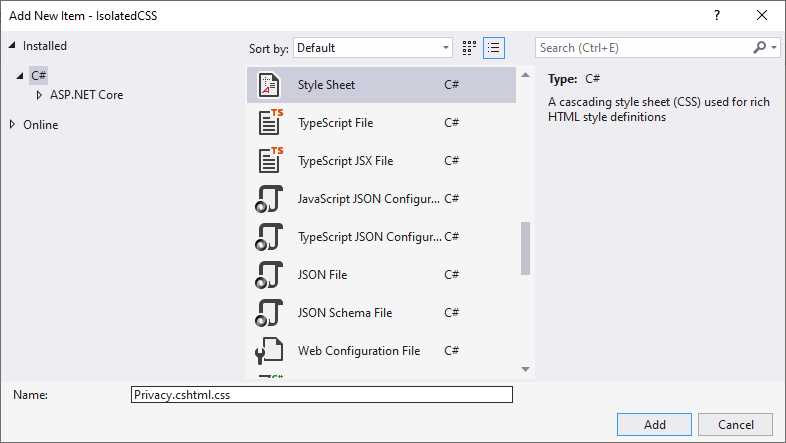Open the help question mark button
This screenshot has height=443, width=786.
click(x=717, y=16)
